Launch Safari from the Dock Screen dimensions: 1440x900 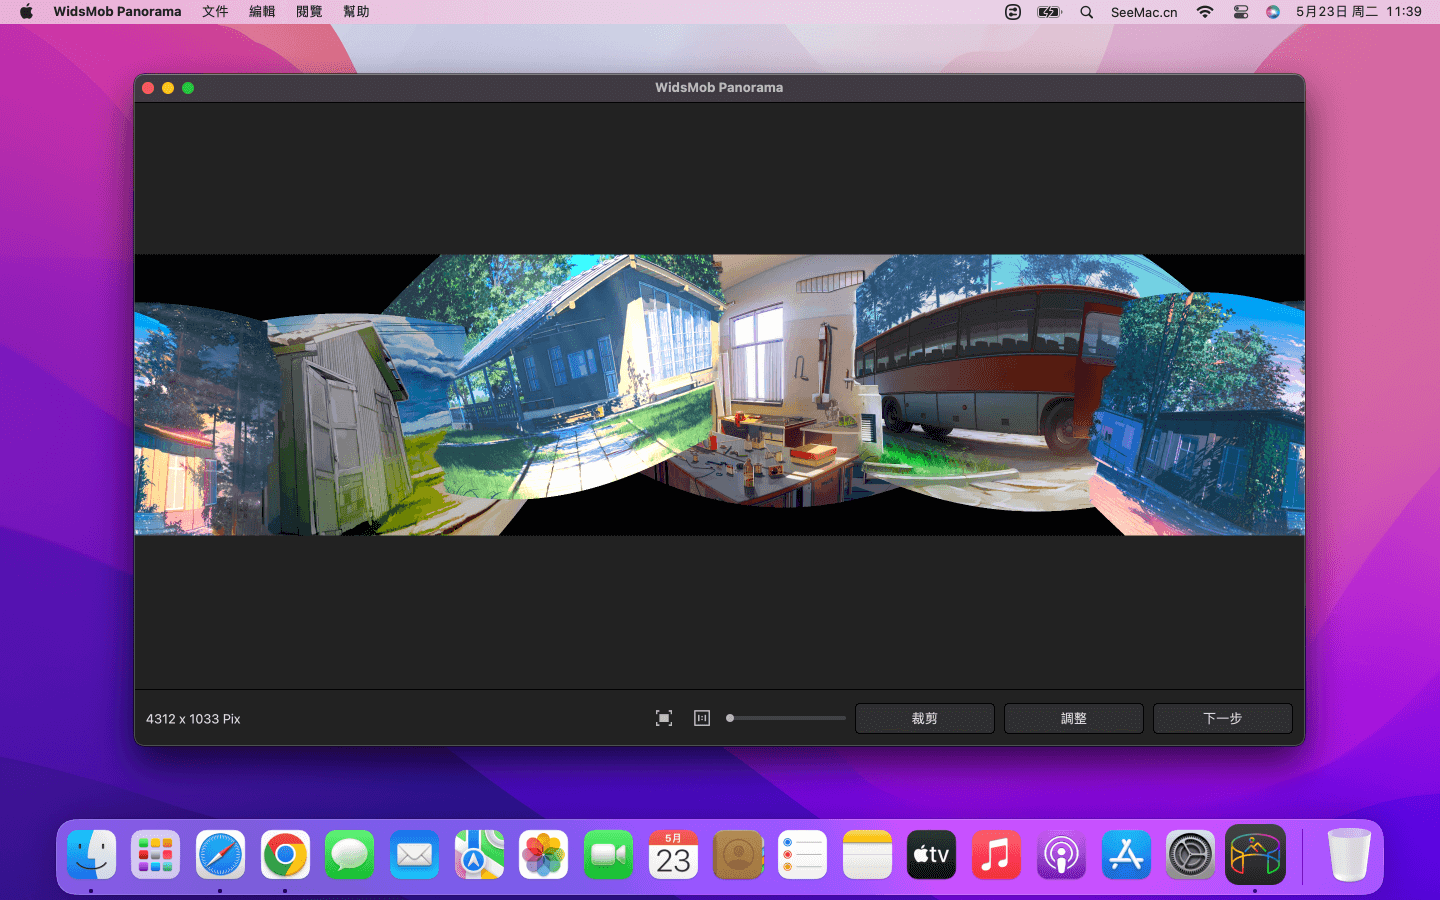point(220,855)
